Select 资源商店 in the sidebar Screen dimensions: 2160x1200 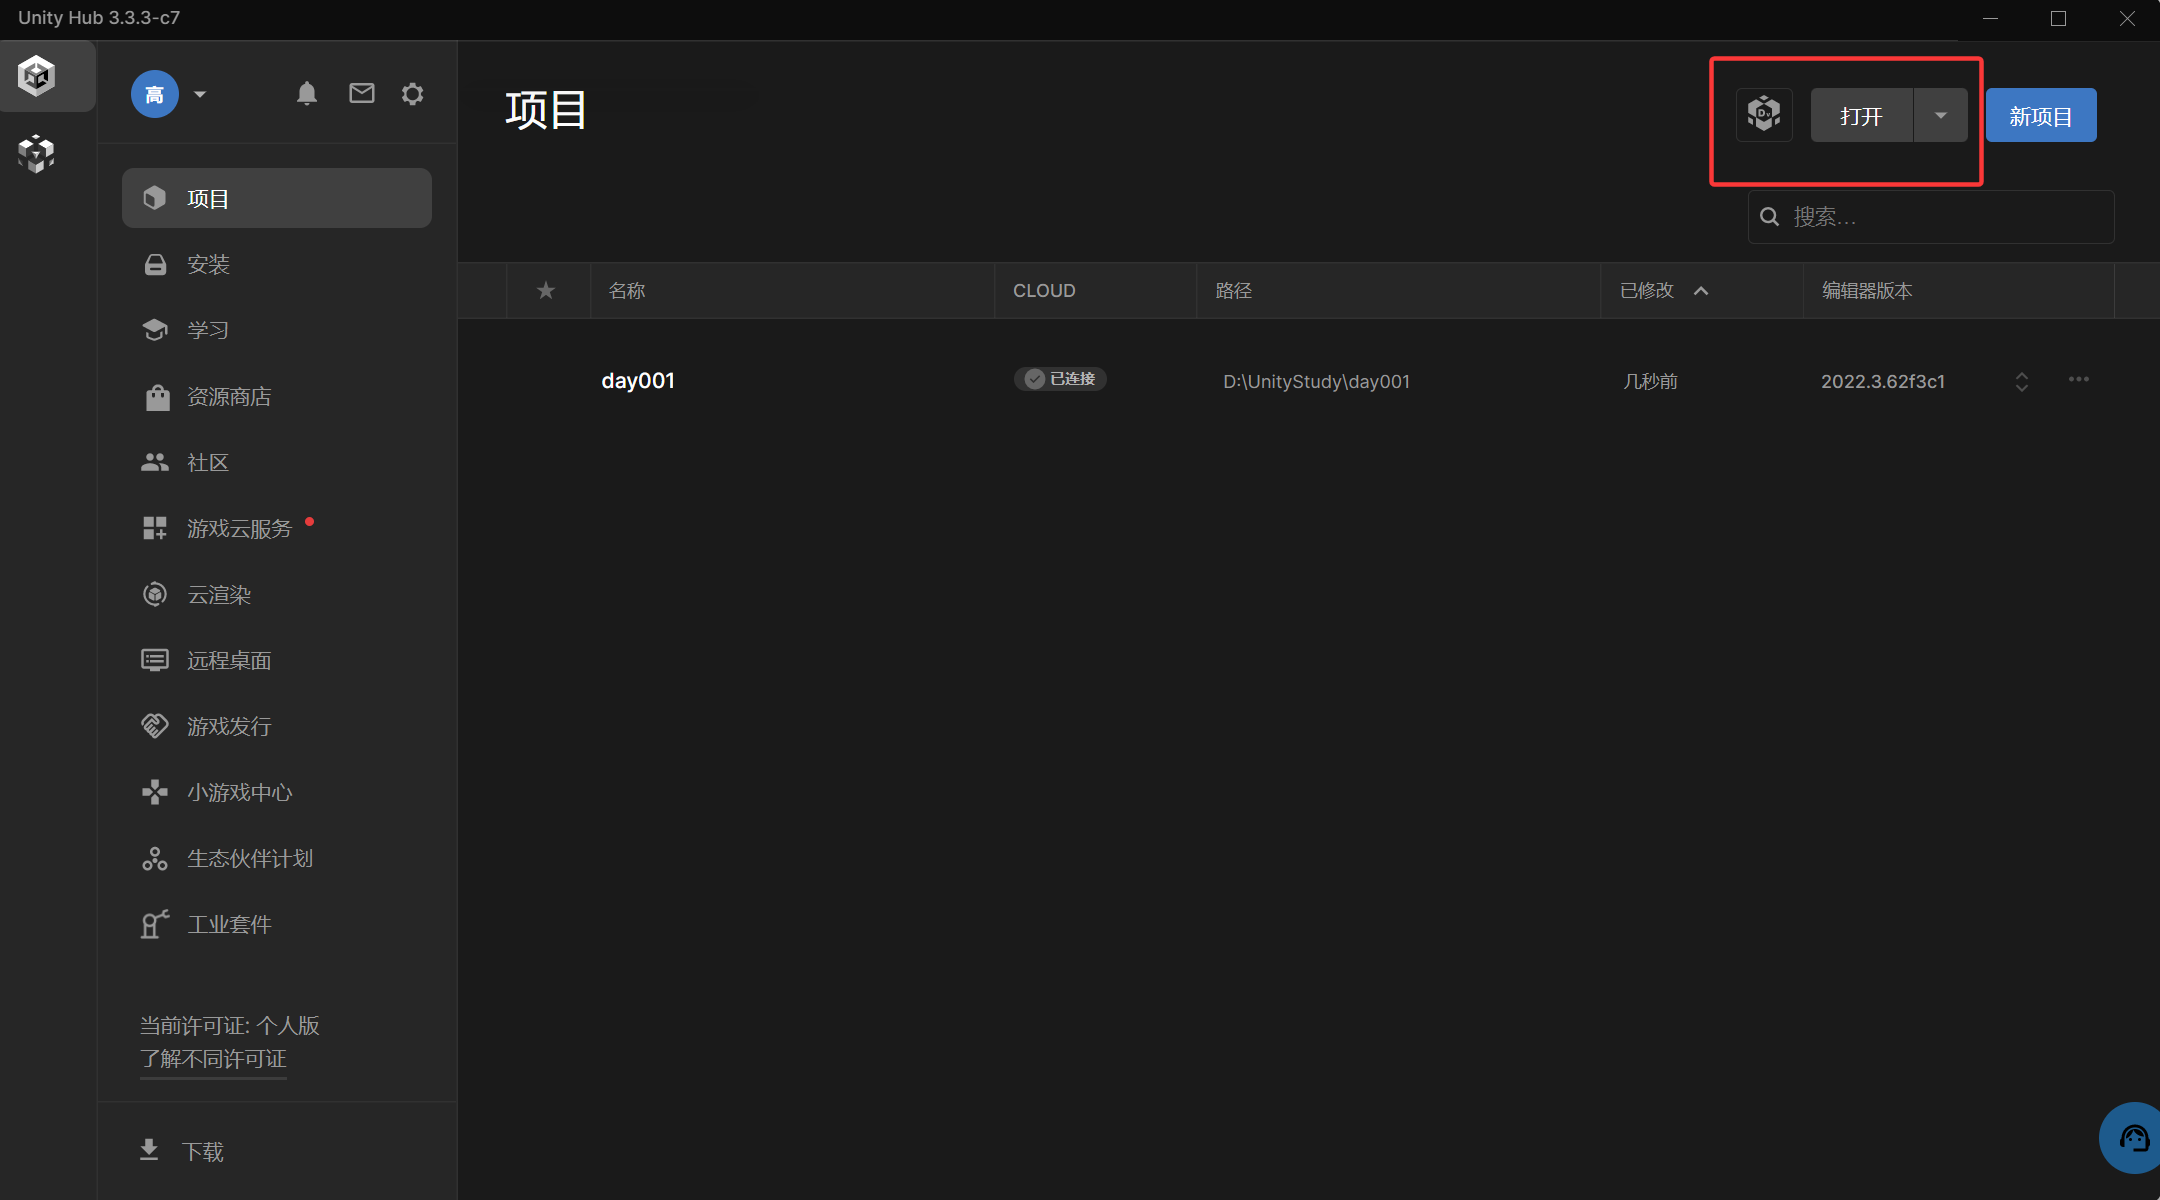coord(229,397)
